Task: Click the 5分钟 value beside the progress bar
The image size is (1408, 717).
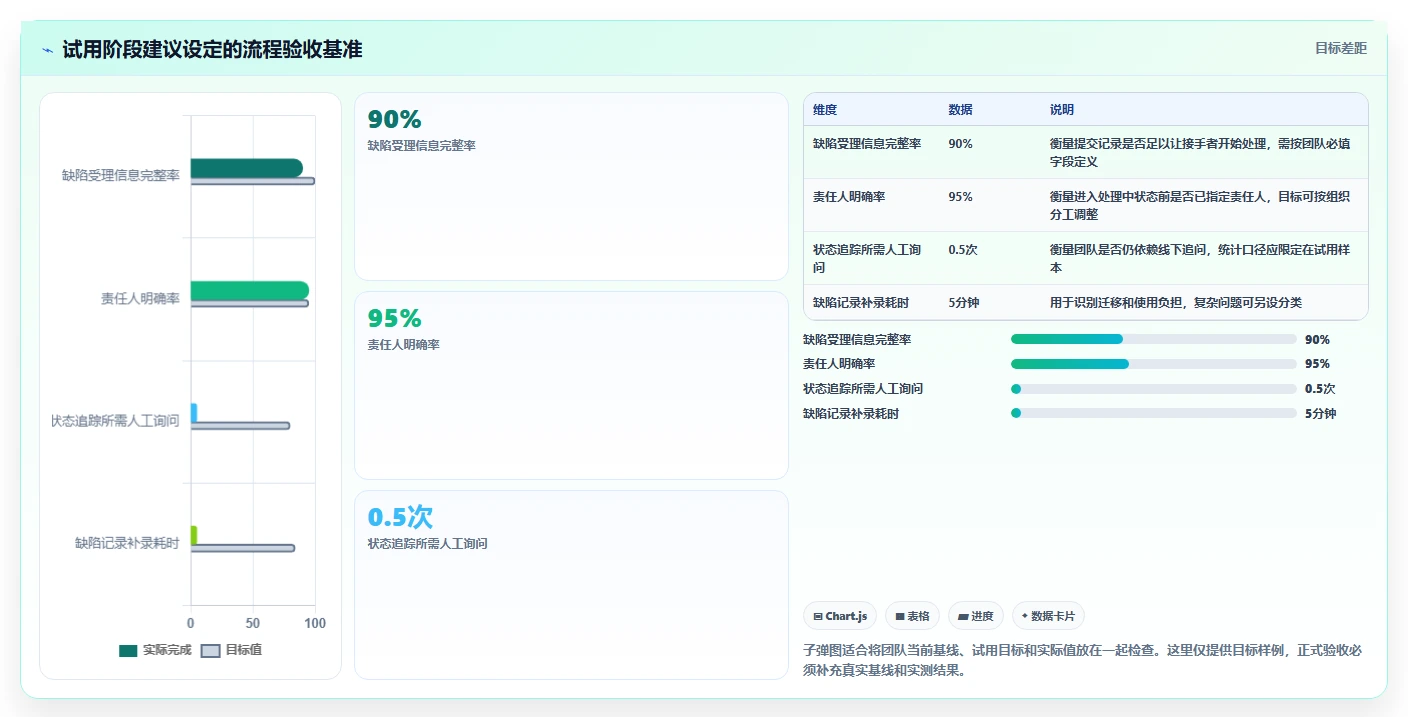Action: click(1320, 414)
